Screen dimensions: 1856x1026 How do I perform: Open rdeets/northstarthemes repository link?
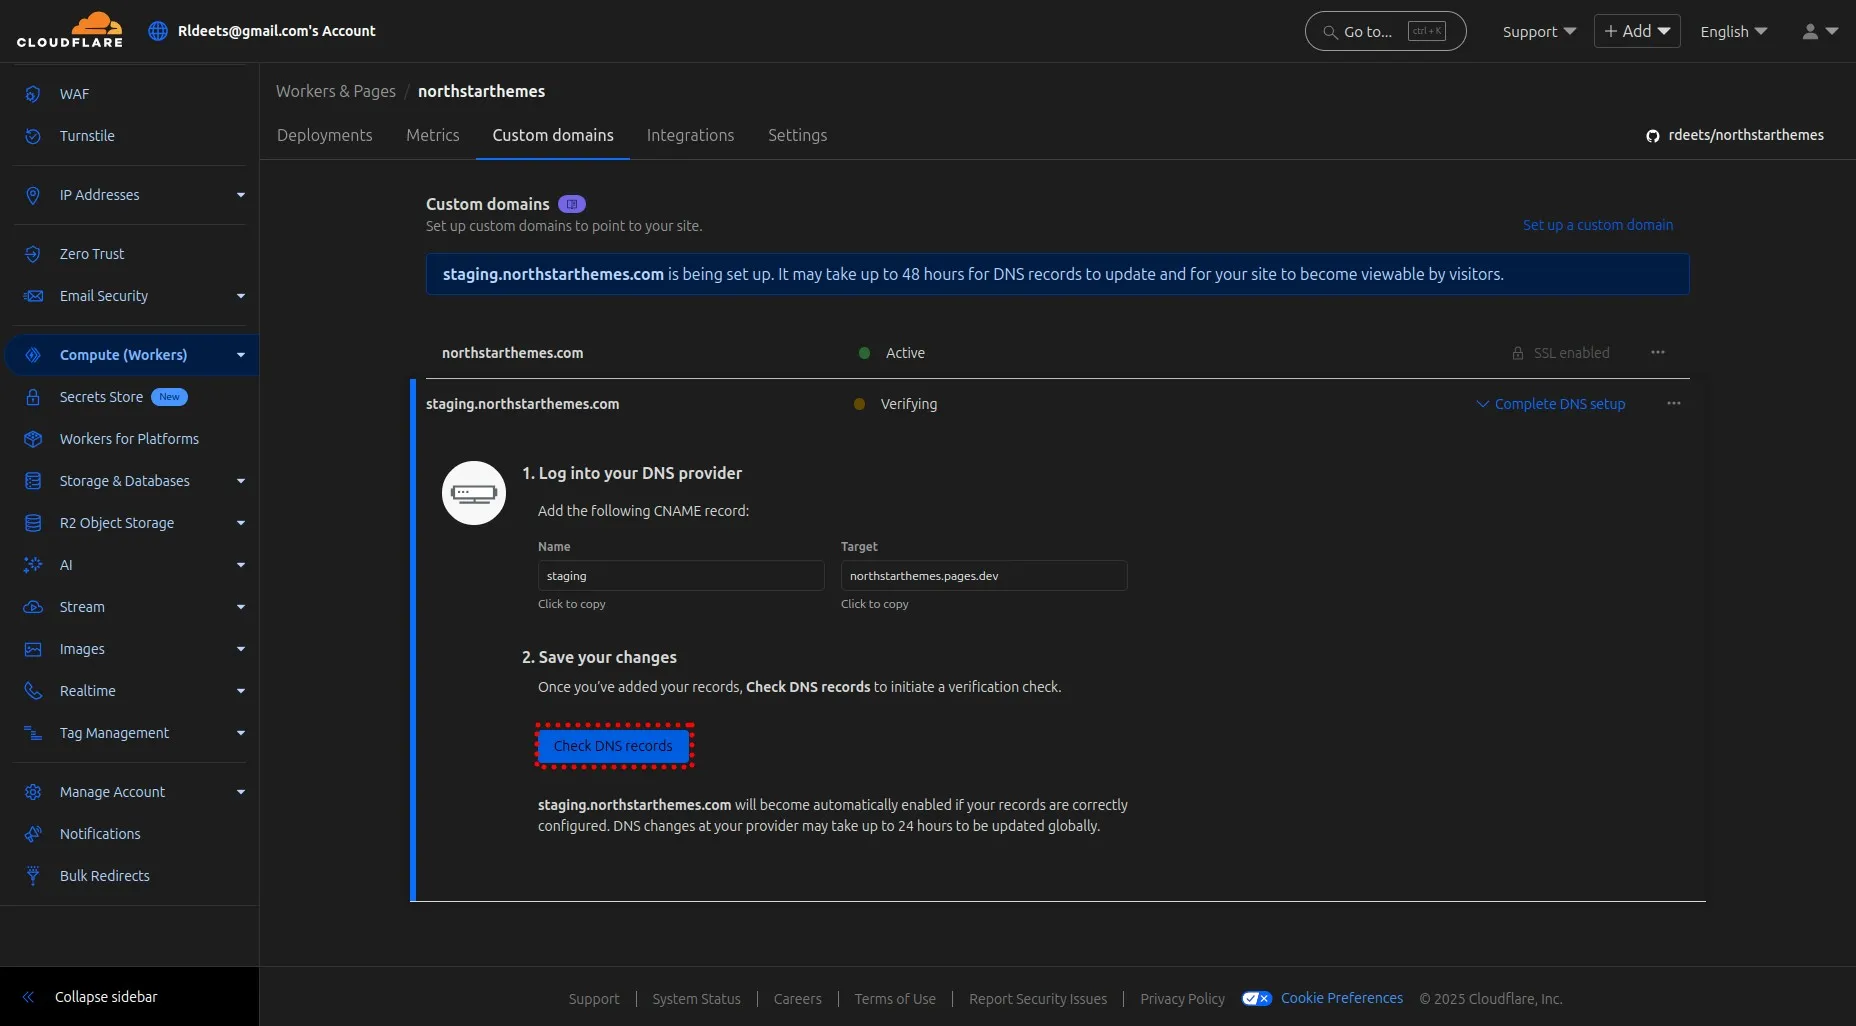[x=1746, y=135]
